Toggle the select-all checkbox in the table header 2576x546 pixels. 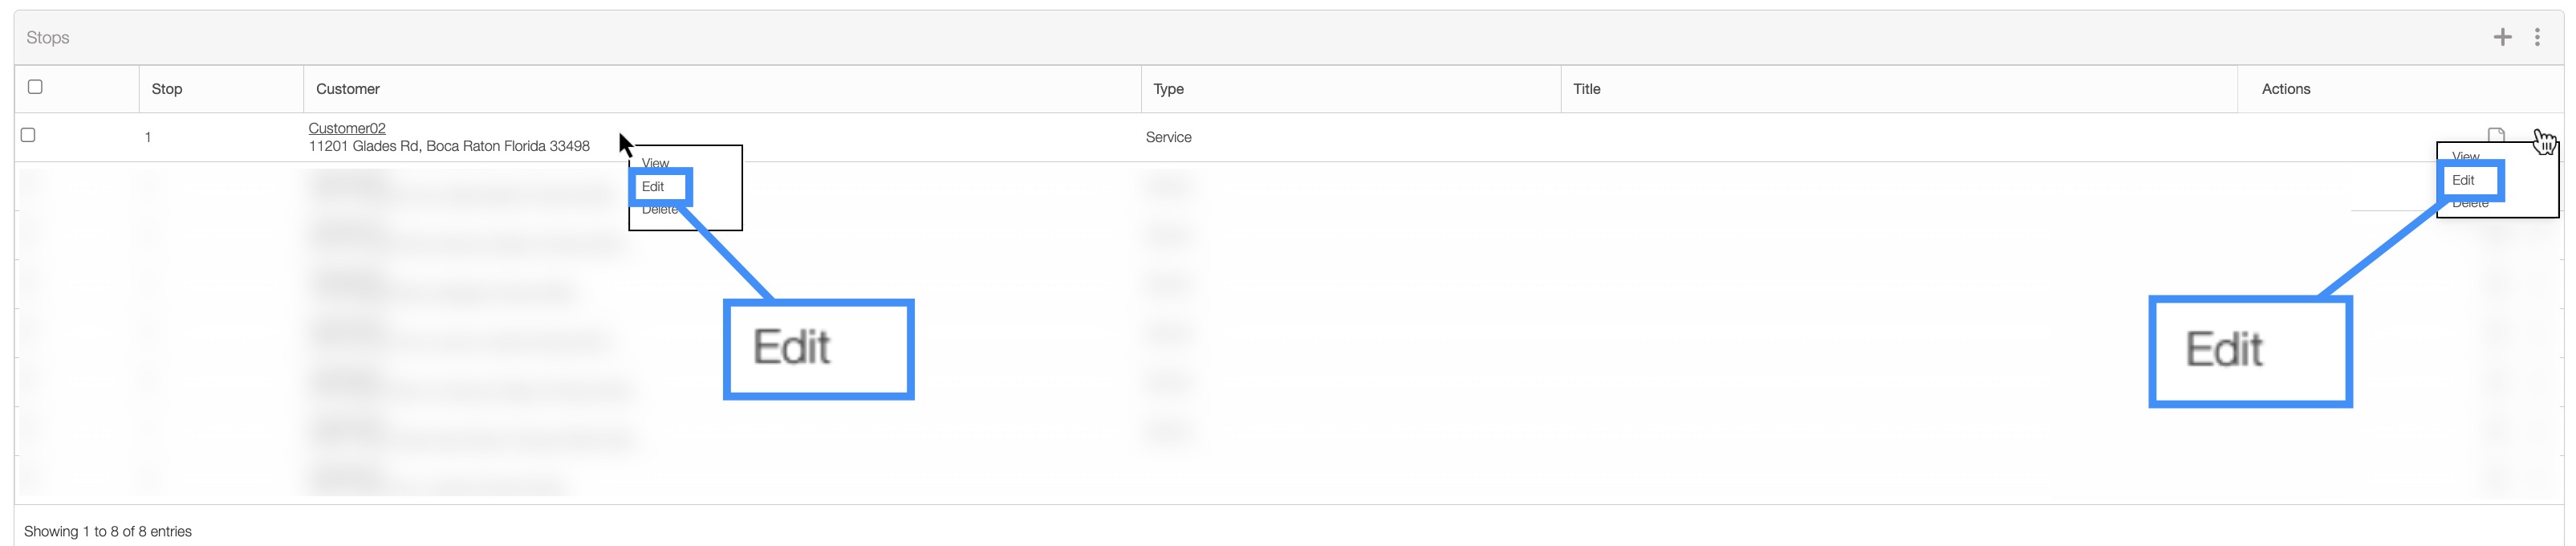(x=35, y=87)
